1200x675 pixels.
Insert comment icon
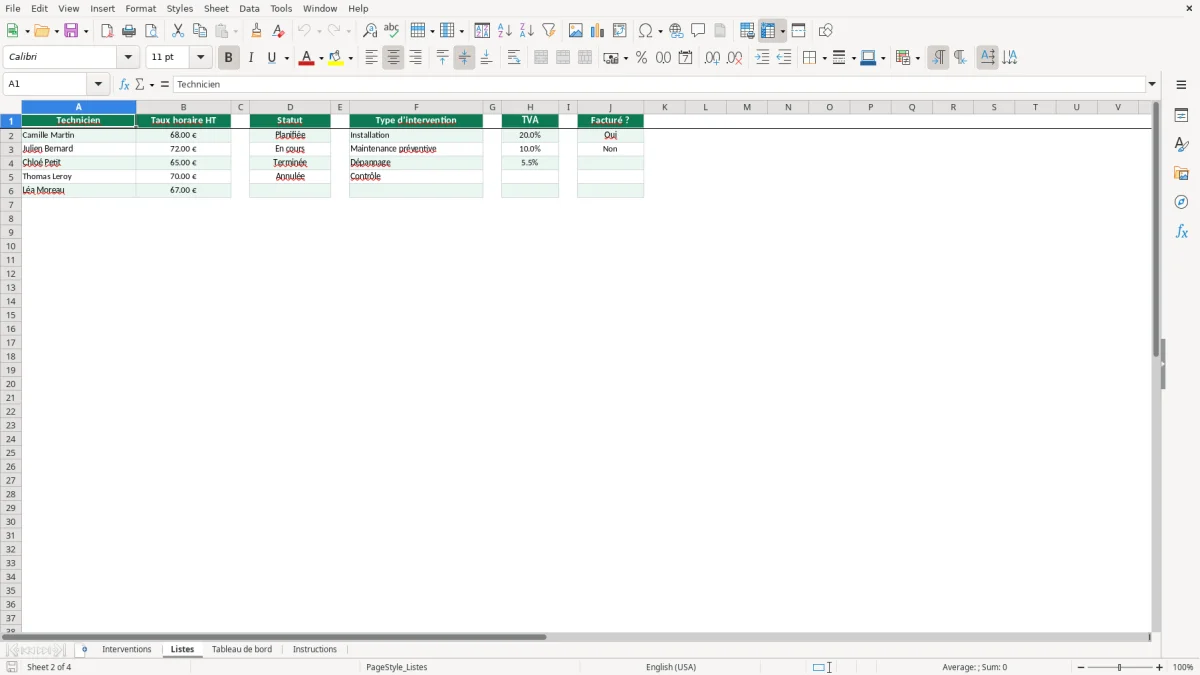coord(699,31)
